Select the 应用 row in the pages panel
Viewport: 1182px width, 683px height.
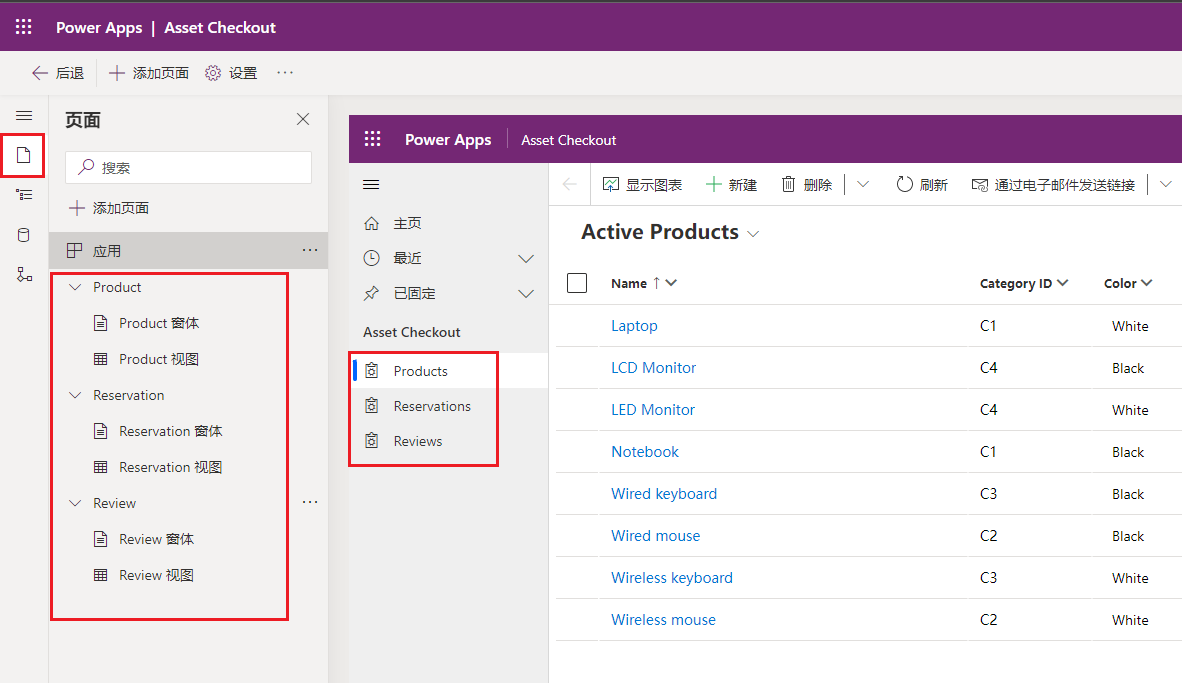tap(188, 251)
